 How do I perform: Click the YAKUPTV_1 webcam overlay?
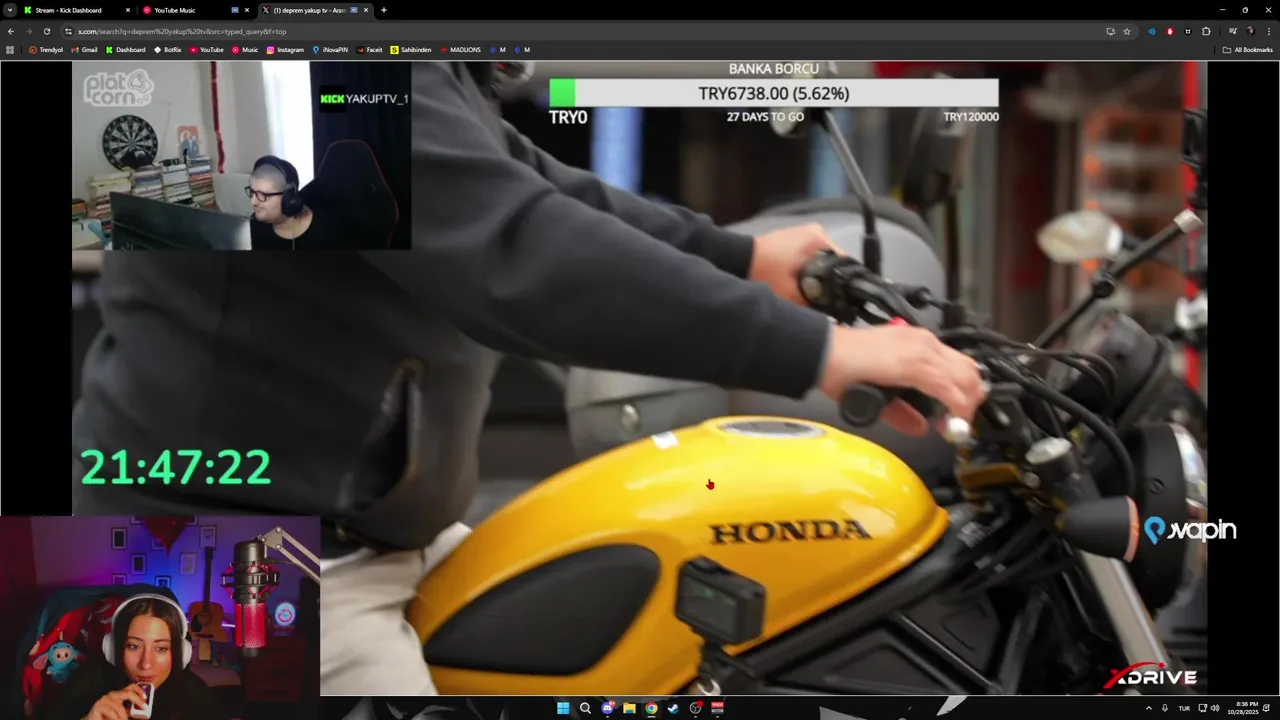coord(241,155)
